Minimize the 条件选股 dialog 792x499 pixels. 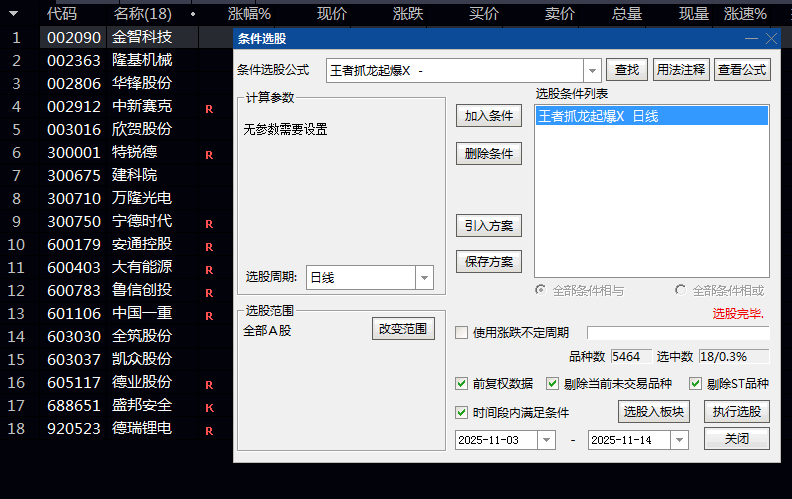point(751,38)
